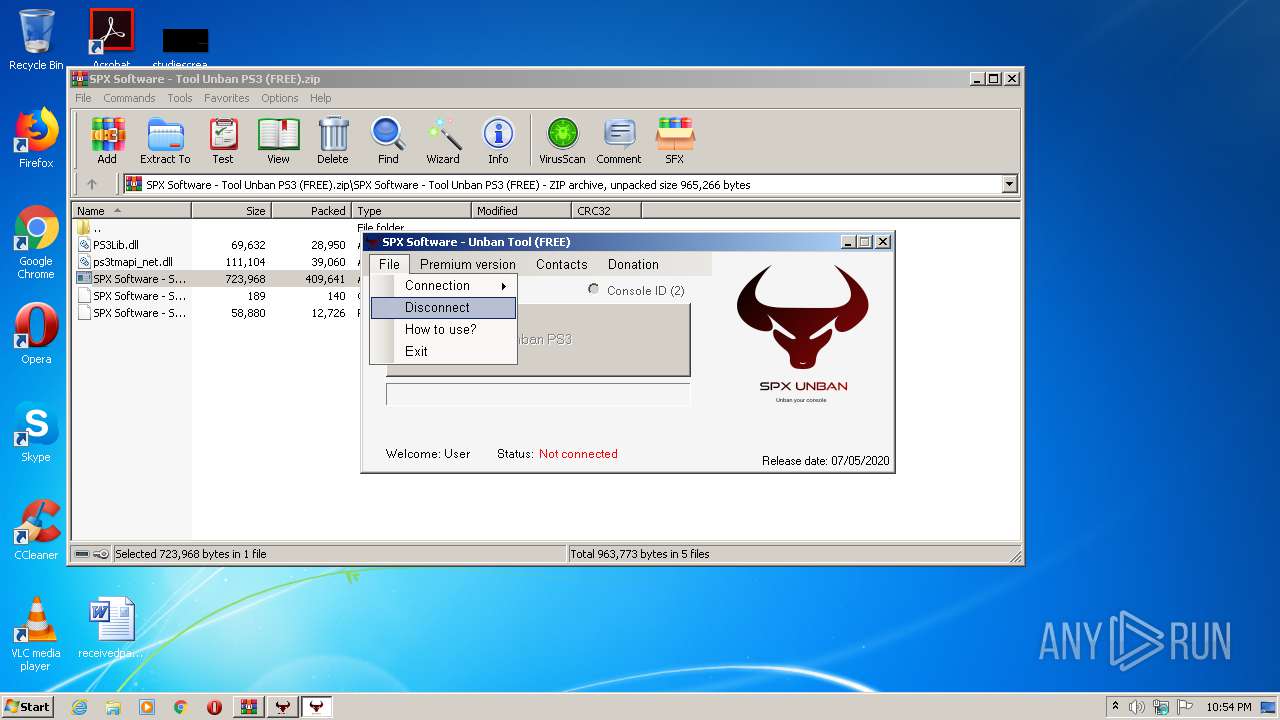Sort by CRC32 column header

pyautogui.click(x=606, y=210)
